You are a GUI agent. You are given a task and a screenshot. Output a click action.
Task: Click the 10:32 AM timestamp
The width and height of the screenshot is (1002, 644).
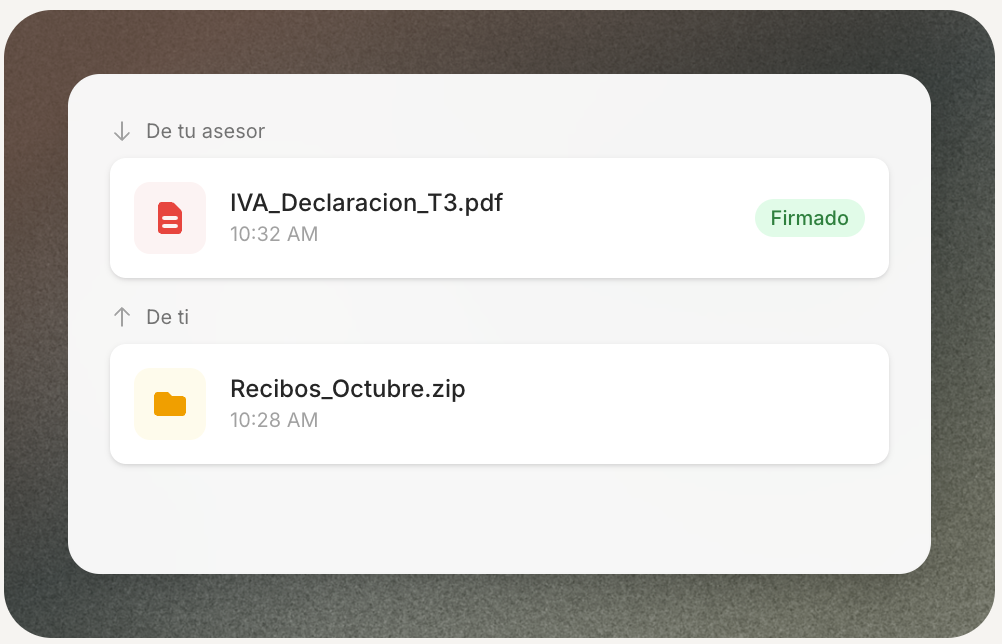point(274,234)
